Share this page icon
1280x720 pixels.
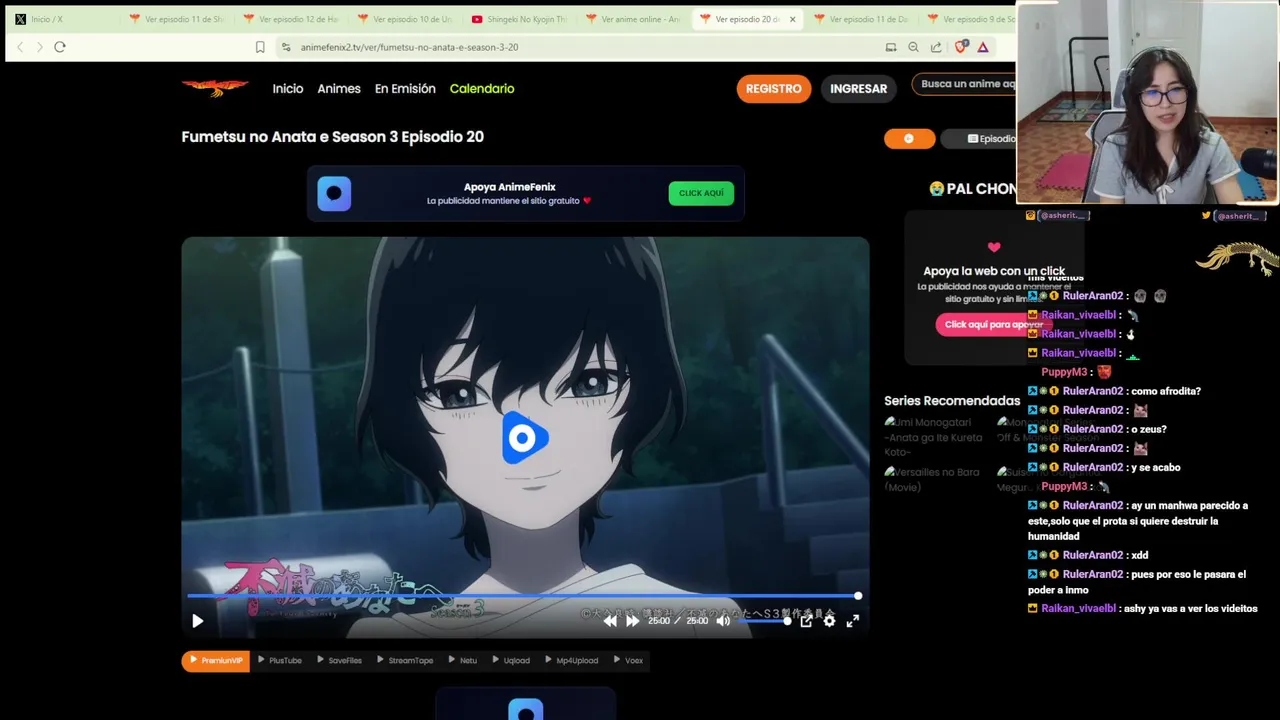936,47
